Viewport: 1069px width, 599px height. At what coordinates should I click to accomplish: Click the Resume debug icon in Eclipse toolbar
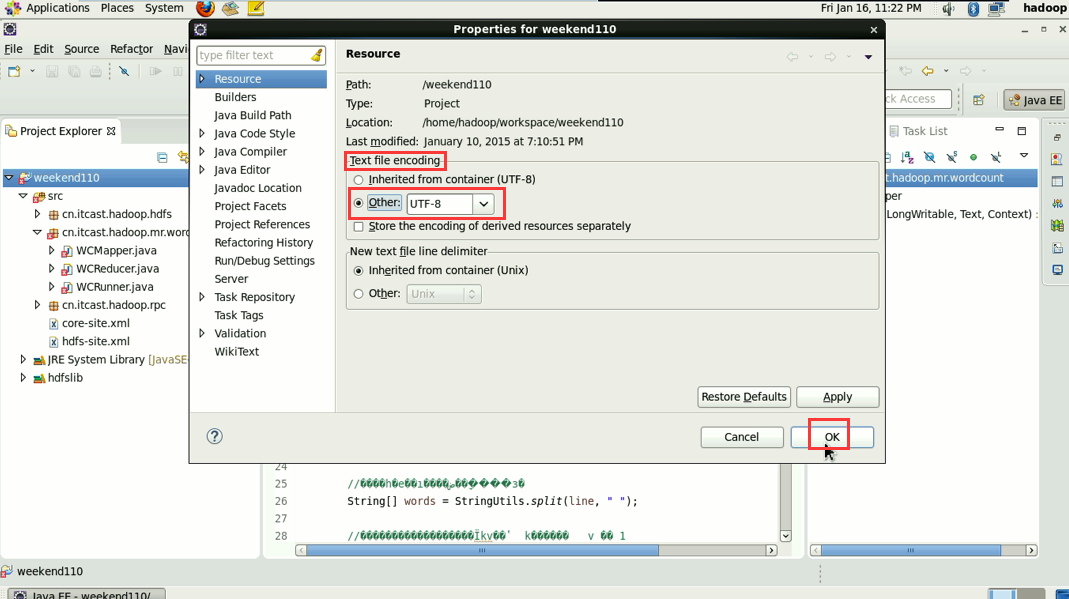tap(155, 71)
